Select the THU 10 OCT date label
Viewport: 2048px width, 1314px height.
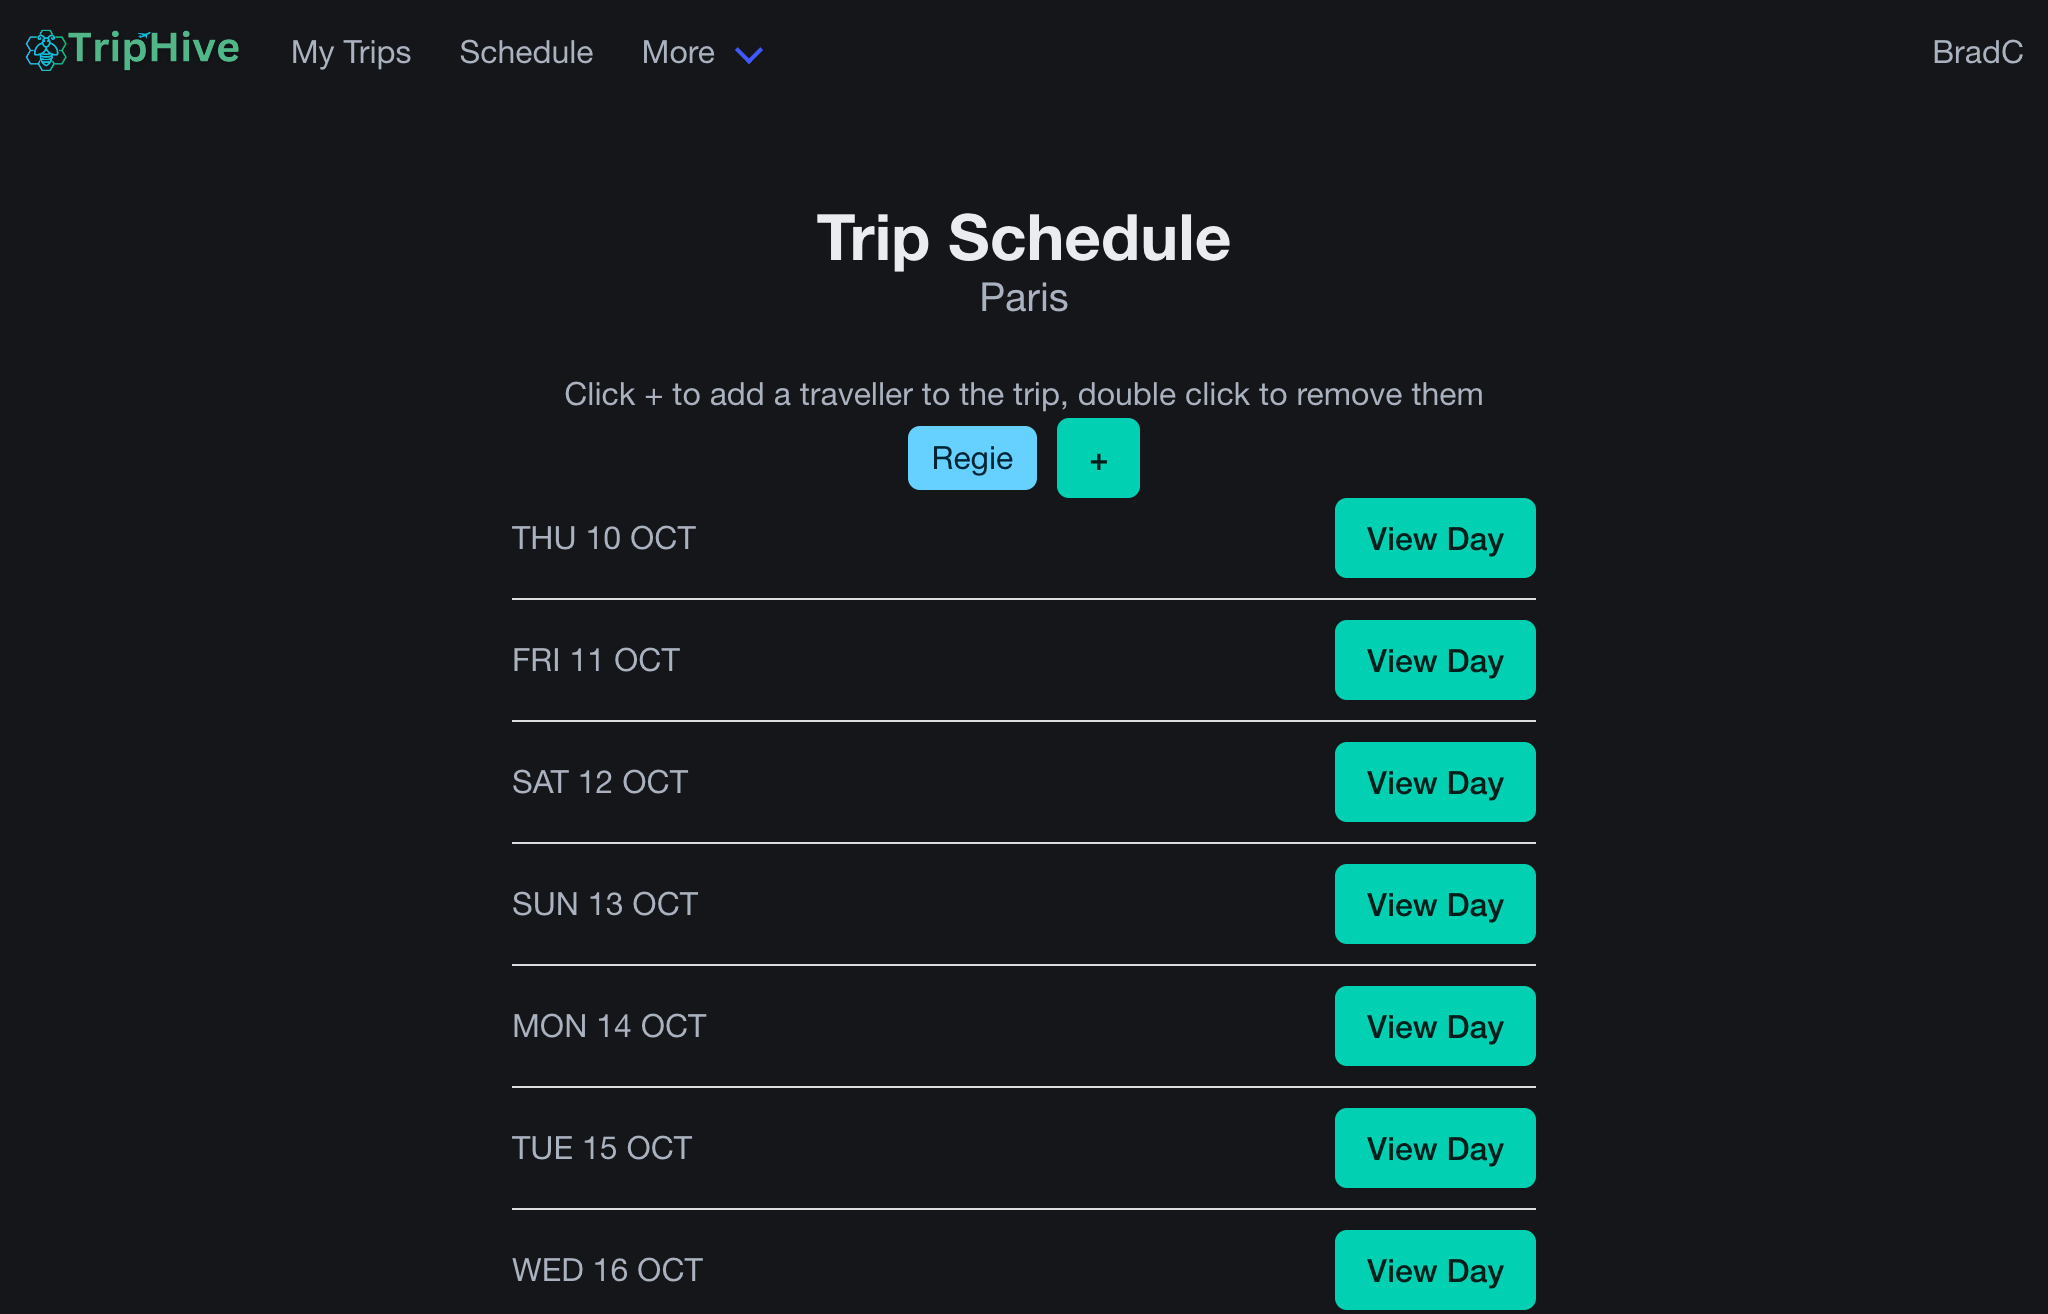pyautogui.click(x=602, y=538)
